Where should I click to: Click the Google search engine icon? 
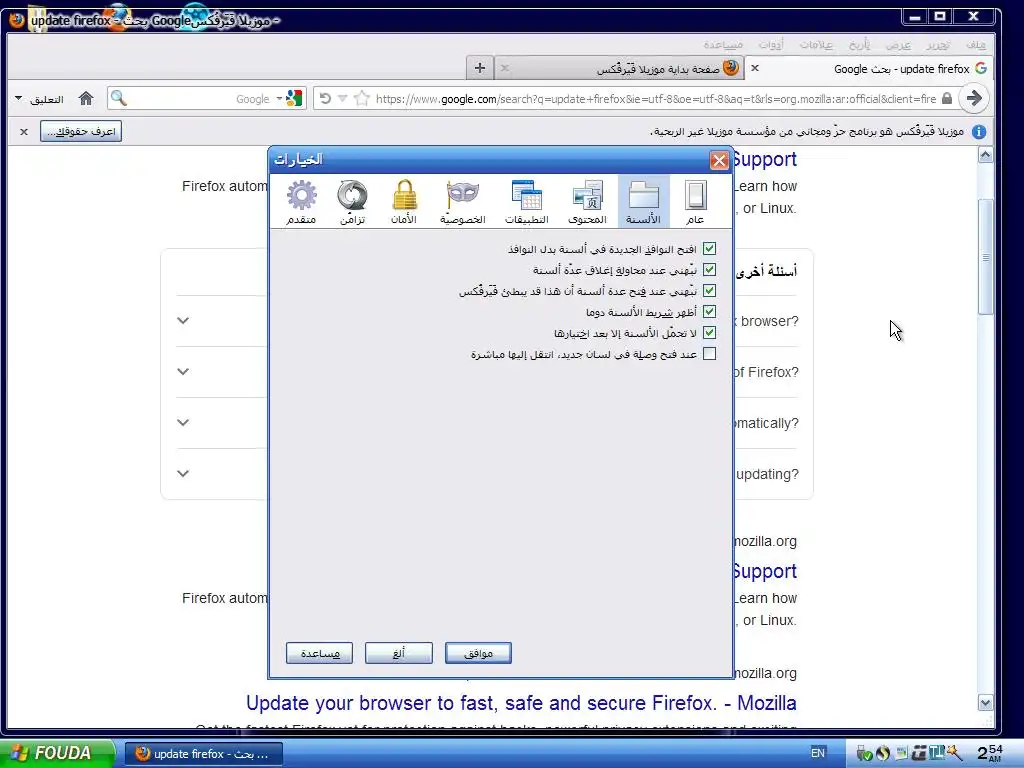pos(295,99)
